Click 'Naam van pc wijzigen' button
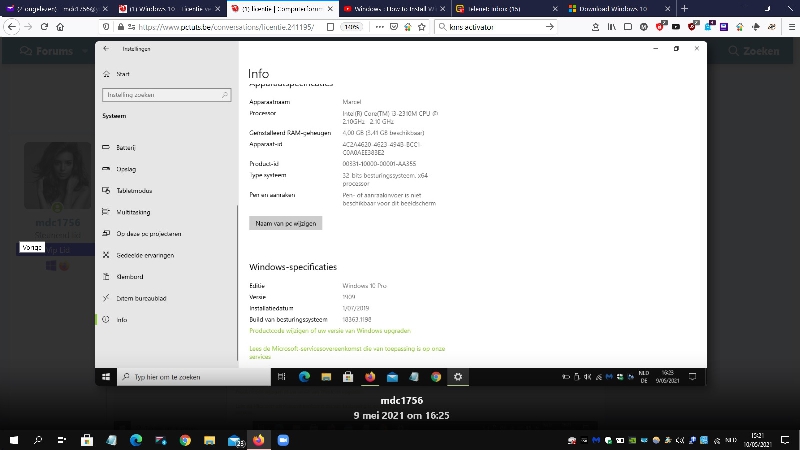Image resolution: width=800 pixels, height=450 pixels. point(285,224)
